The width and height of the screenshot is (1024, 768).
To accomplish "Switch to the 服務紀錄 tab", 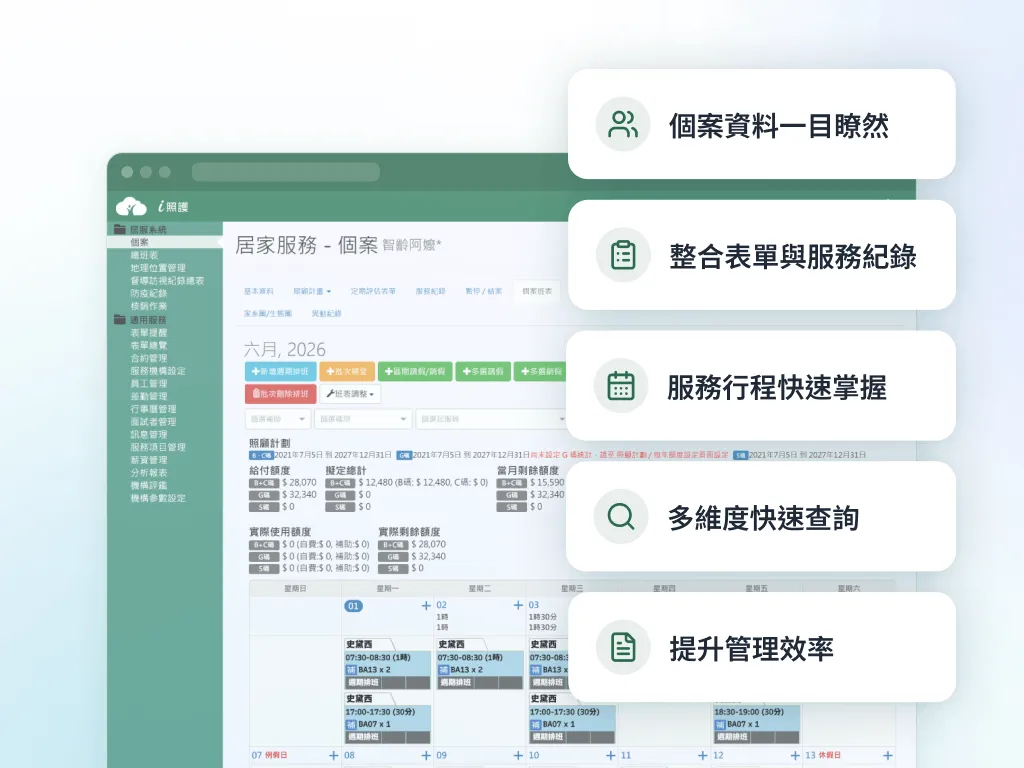I will click(430, 291).
